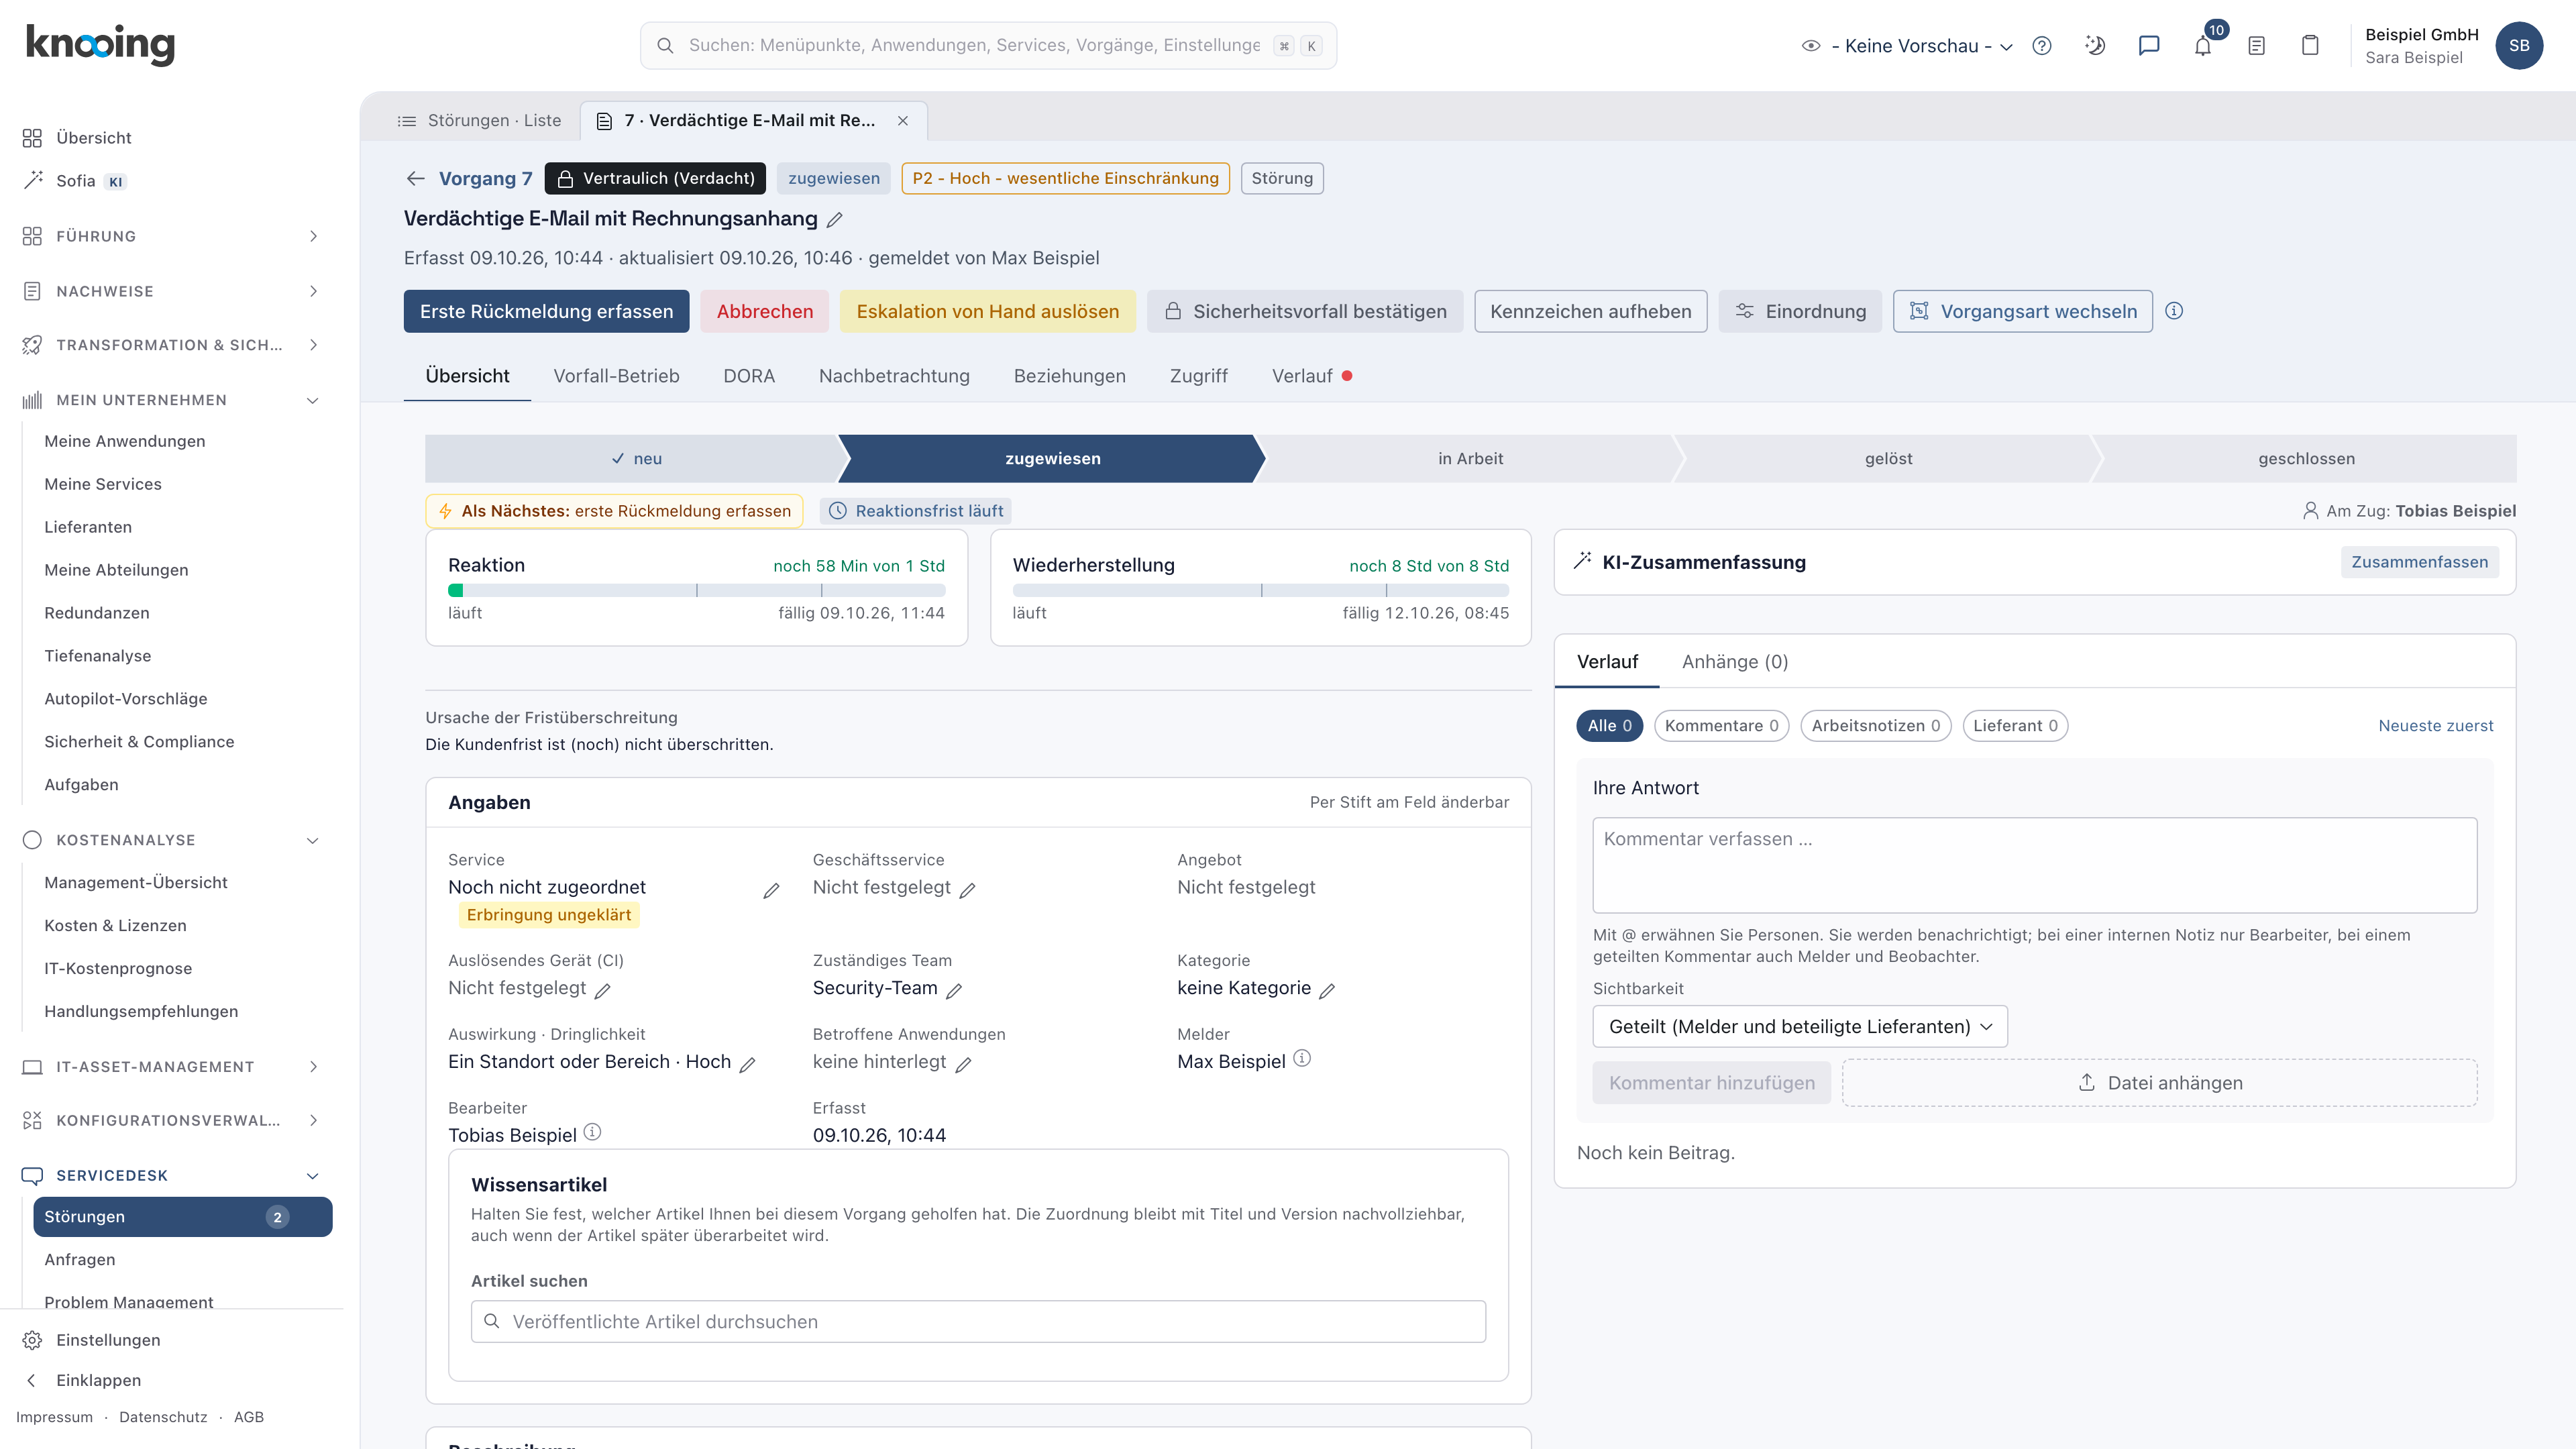
Task: Edit Zuständiges Team pencil icon
Action: pos(954,990)
